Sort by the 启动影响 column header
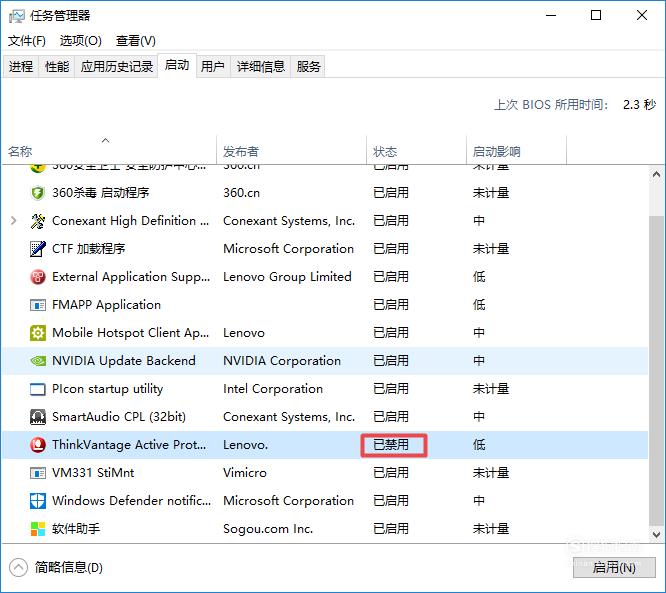The width and height of the screenshot is (666, 593). [516, 151]
